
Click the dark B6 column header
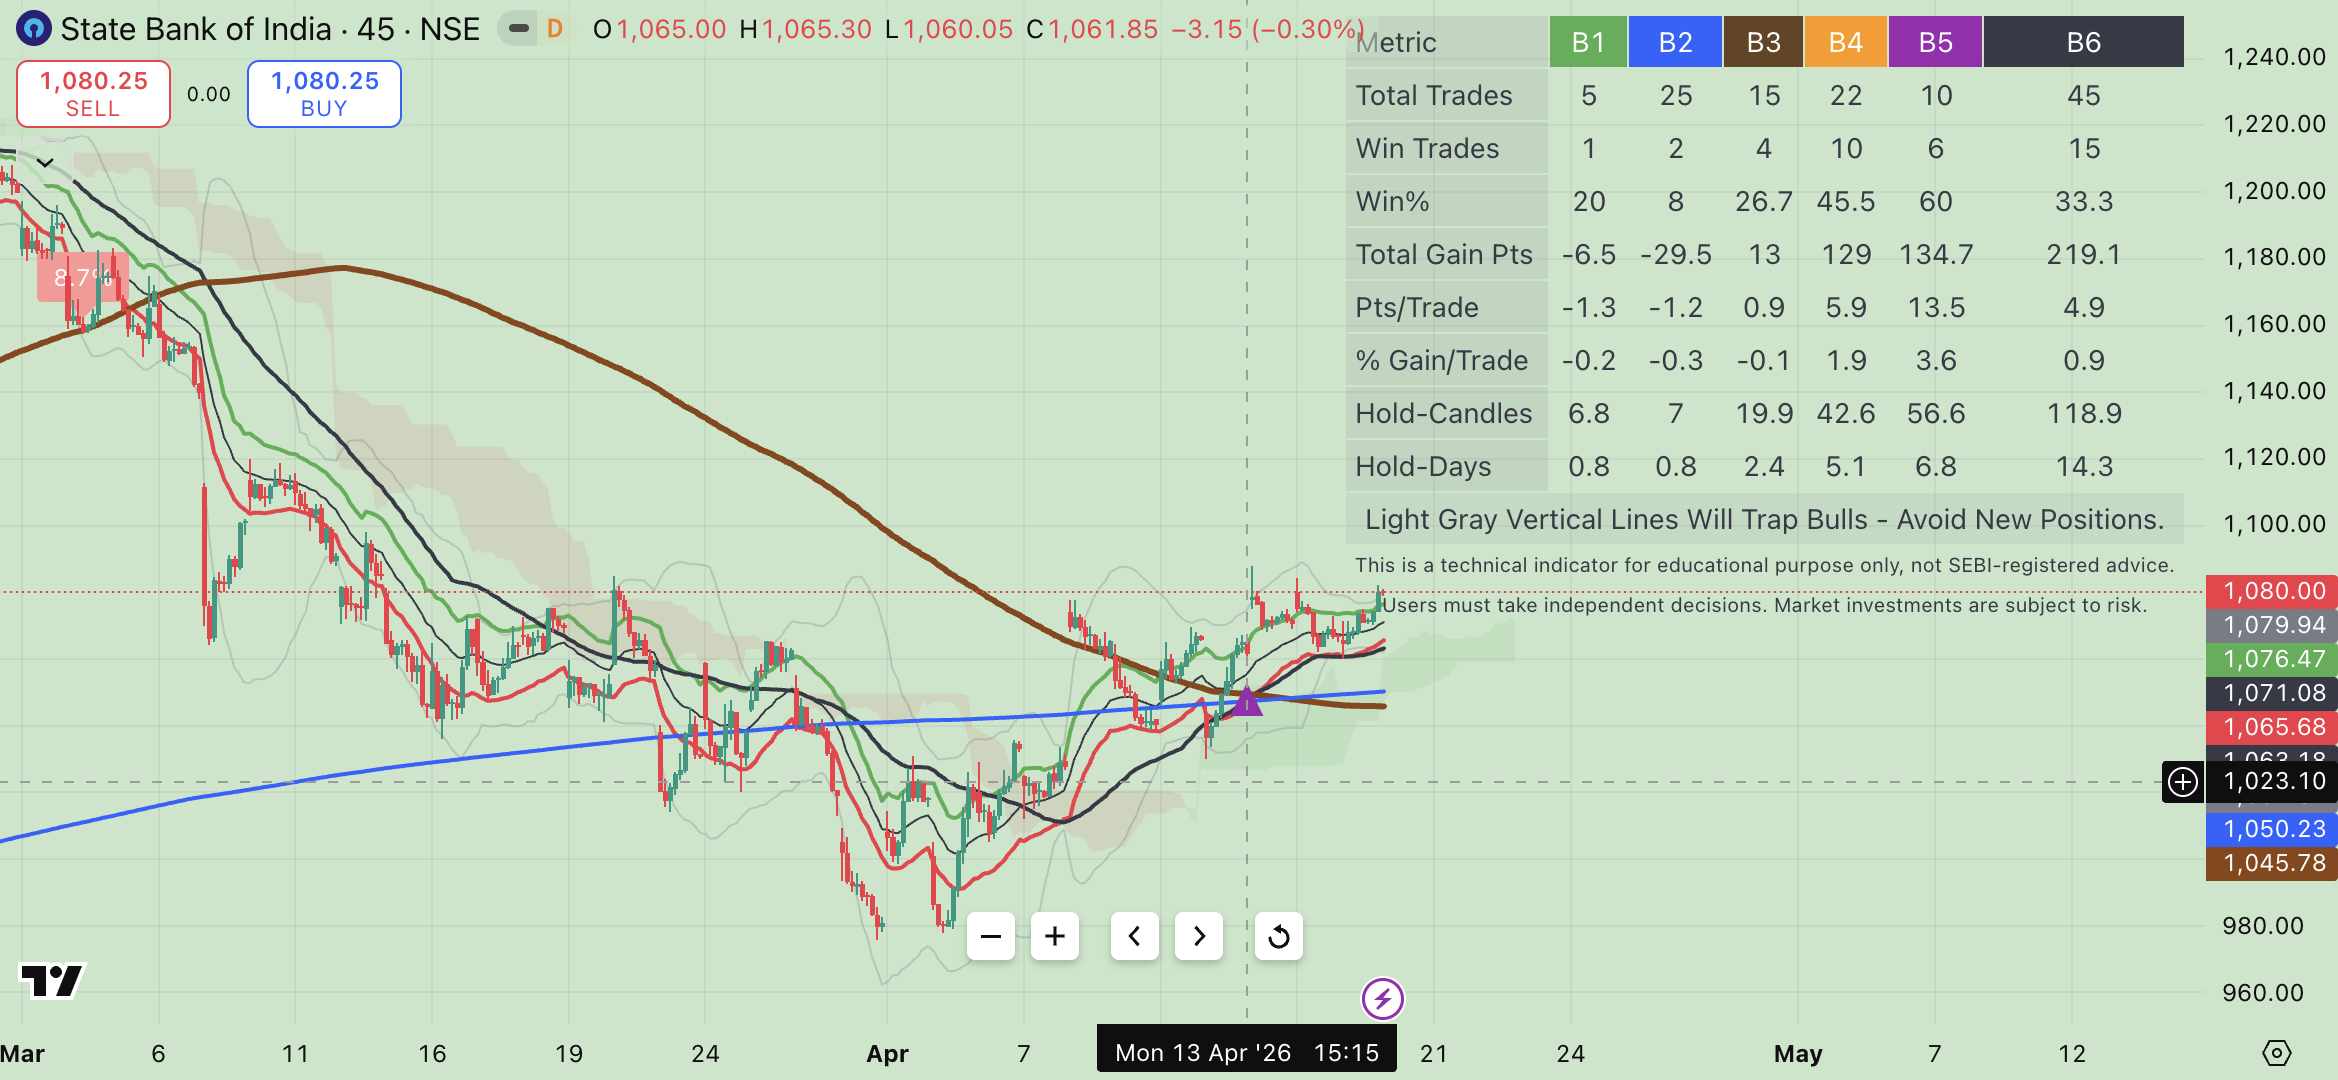2083,42
